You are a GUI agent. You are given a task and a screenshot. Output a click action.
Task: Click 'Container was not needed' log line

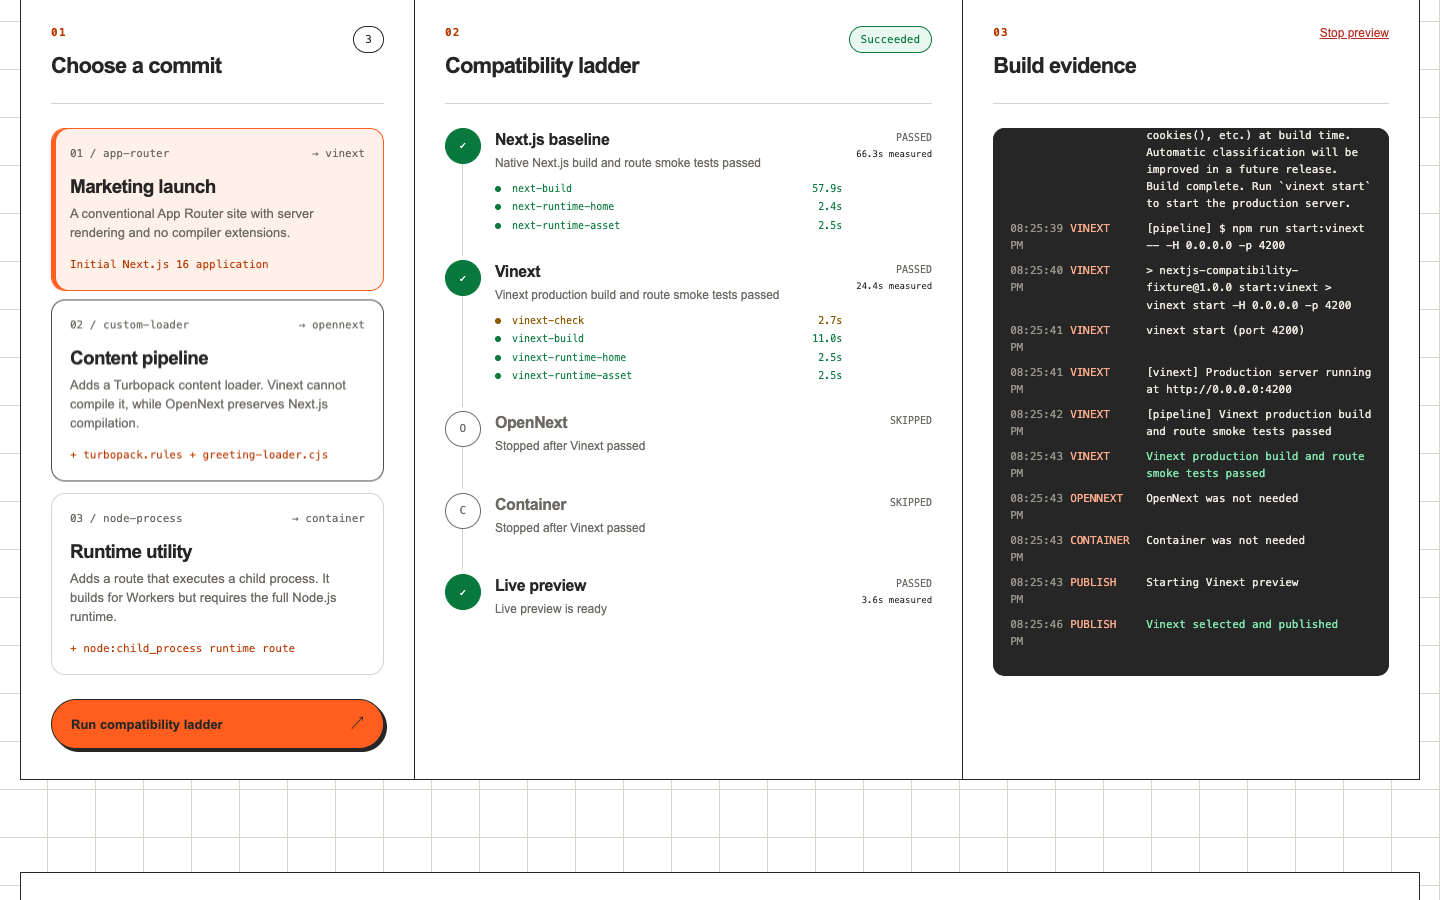click(x=1225, y=540)
